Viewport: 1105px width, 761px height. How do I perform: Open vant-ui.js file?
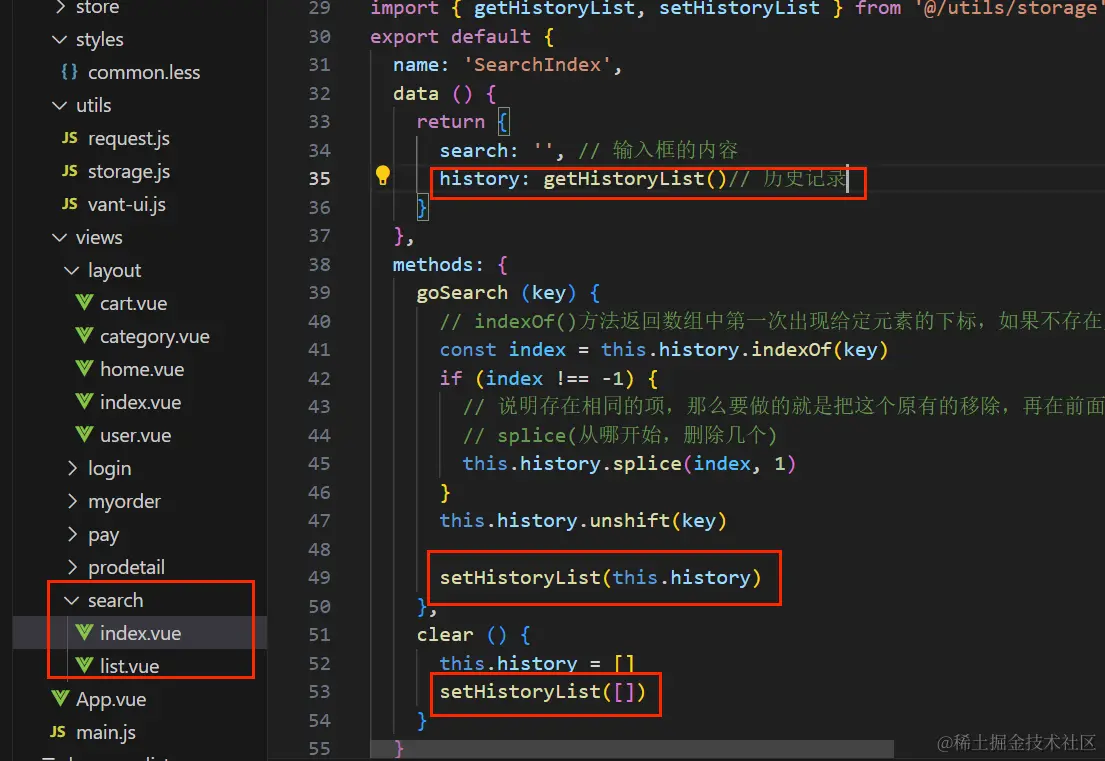click(126, 205)
